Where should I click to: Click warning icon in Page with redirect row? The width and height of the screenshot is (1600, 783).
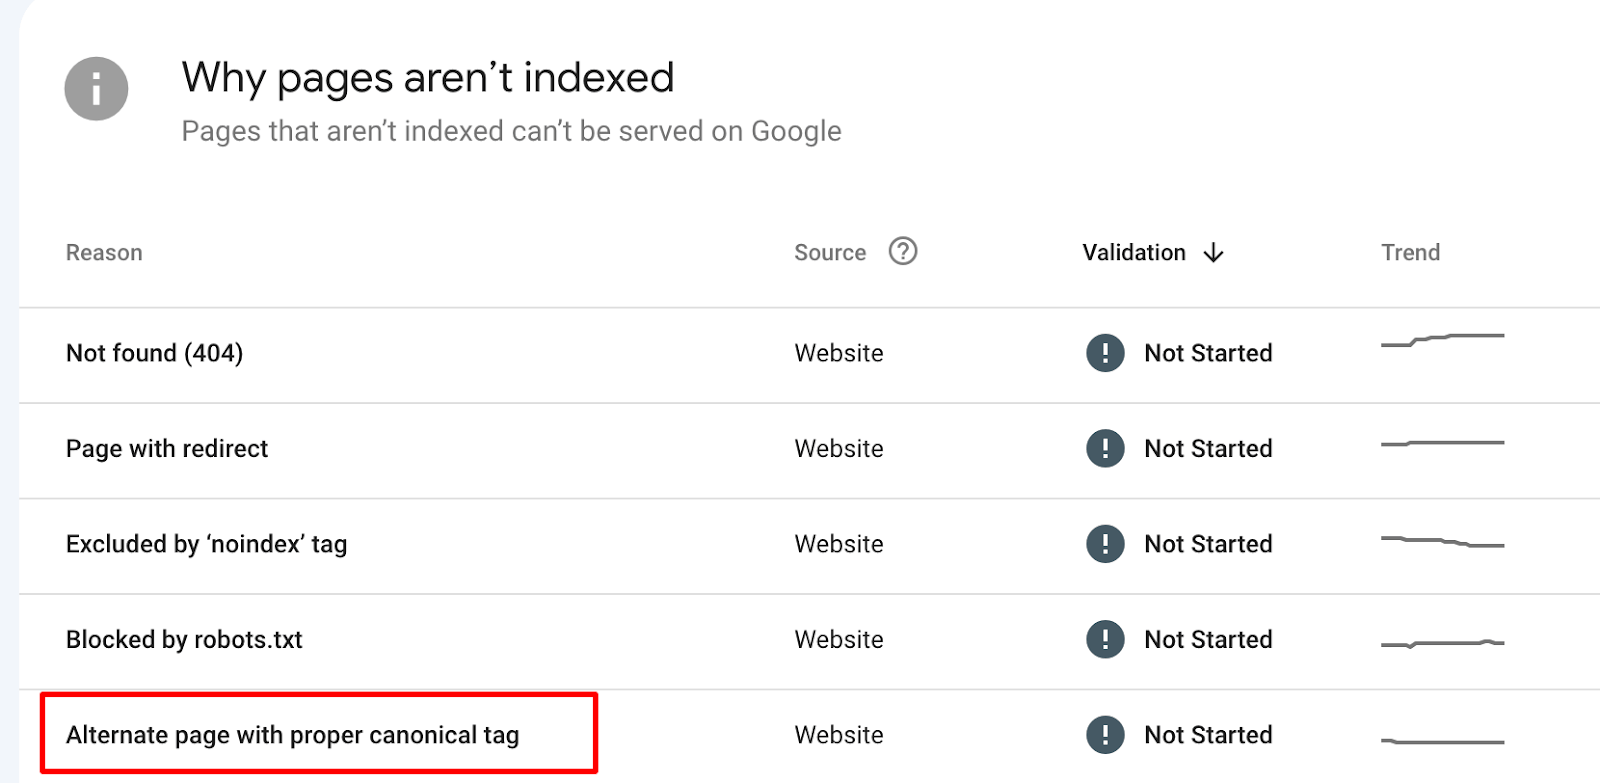pos(1105,448)
